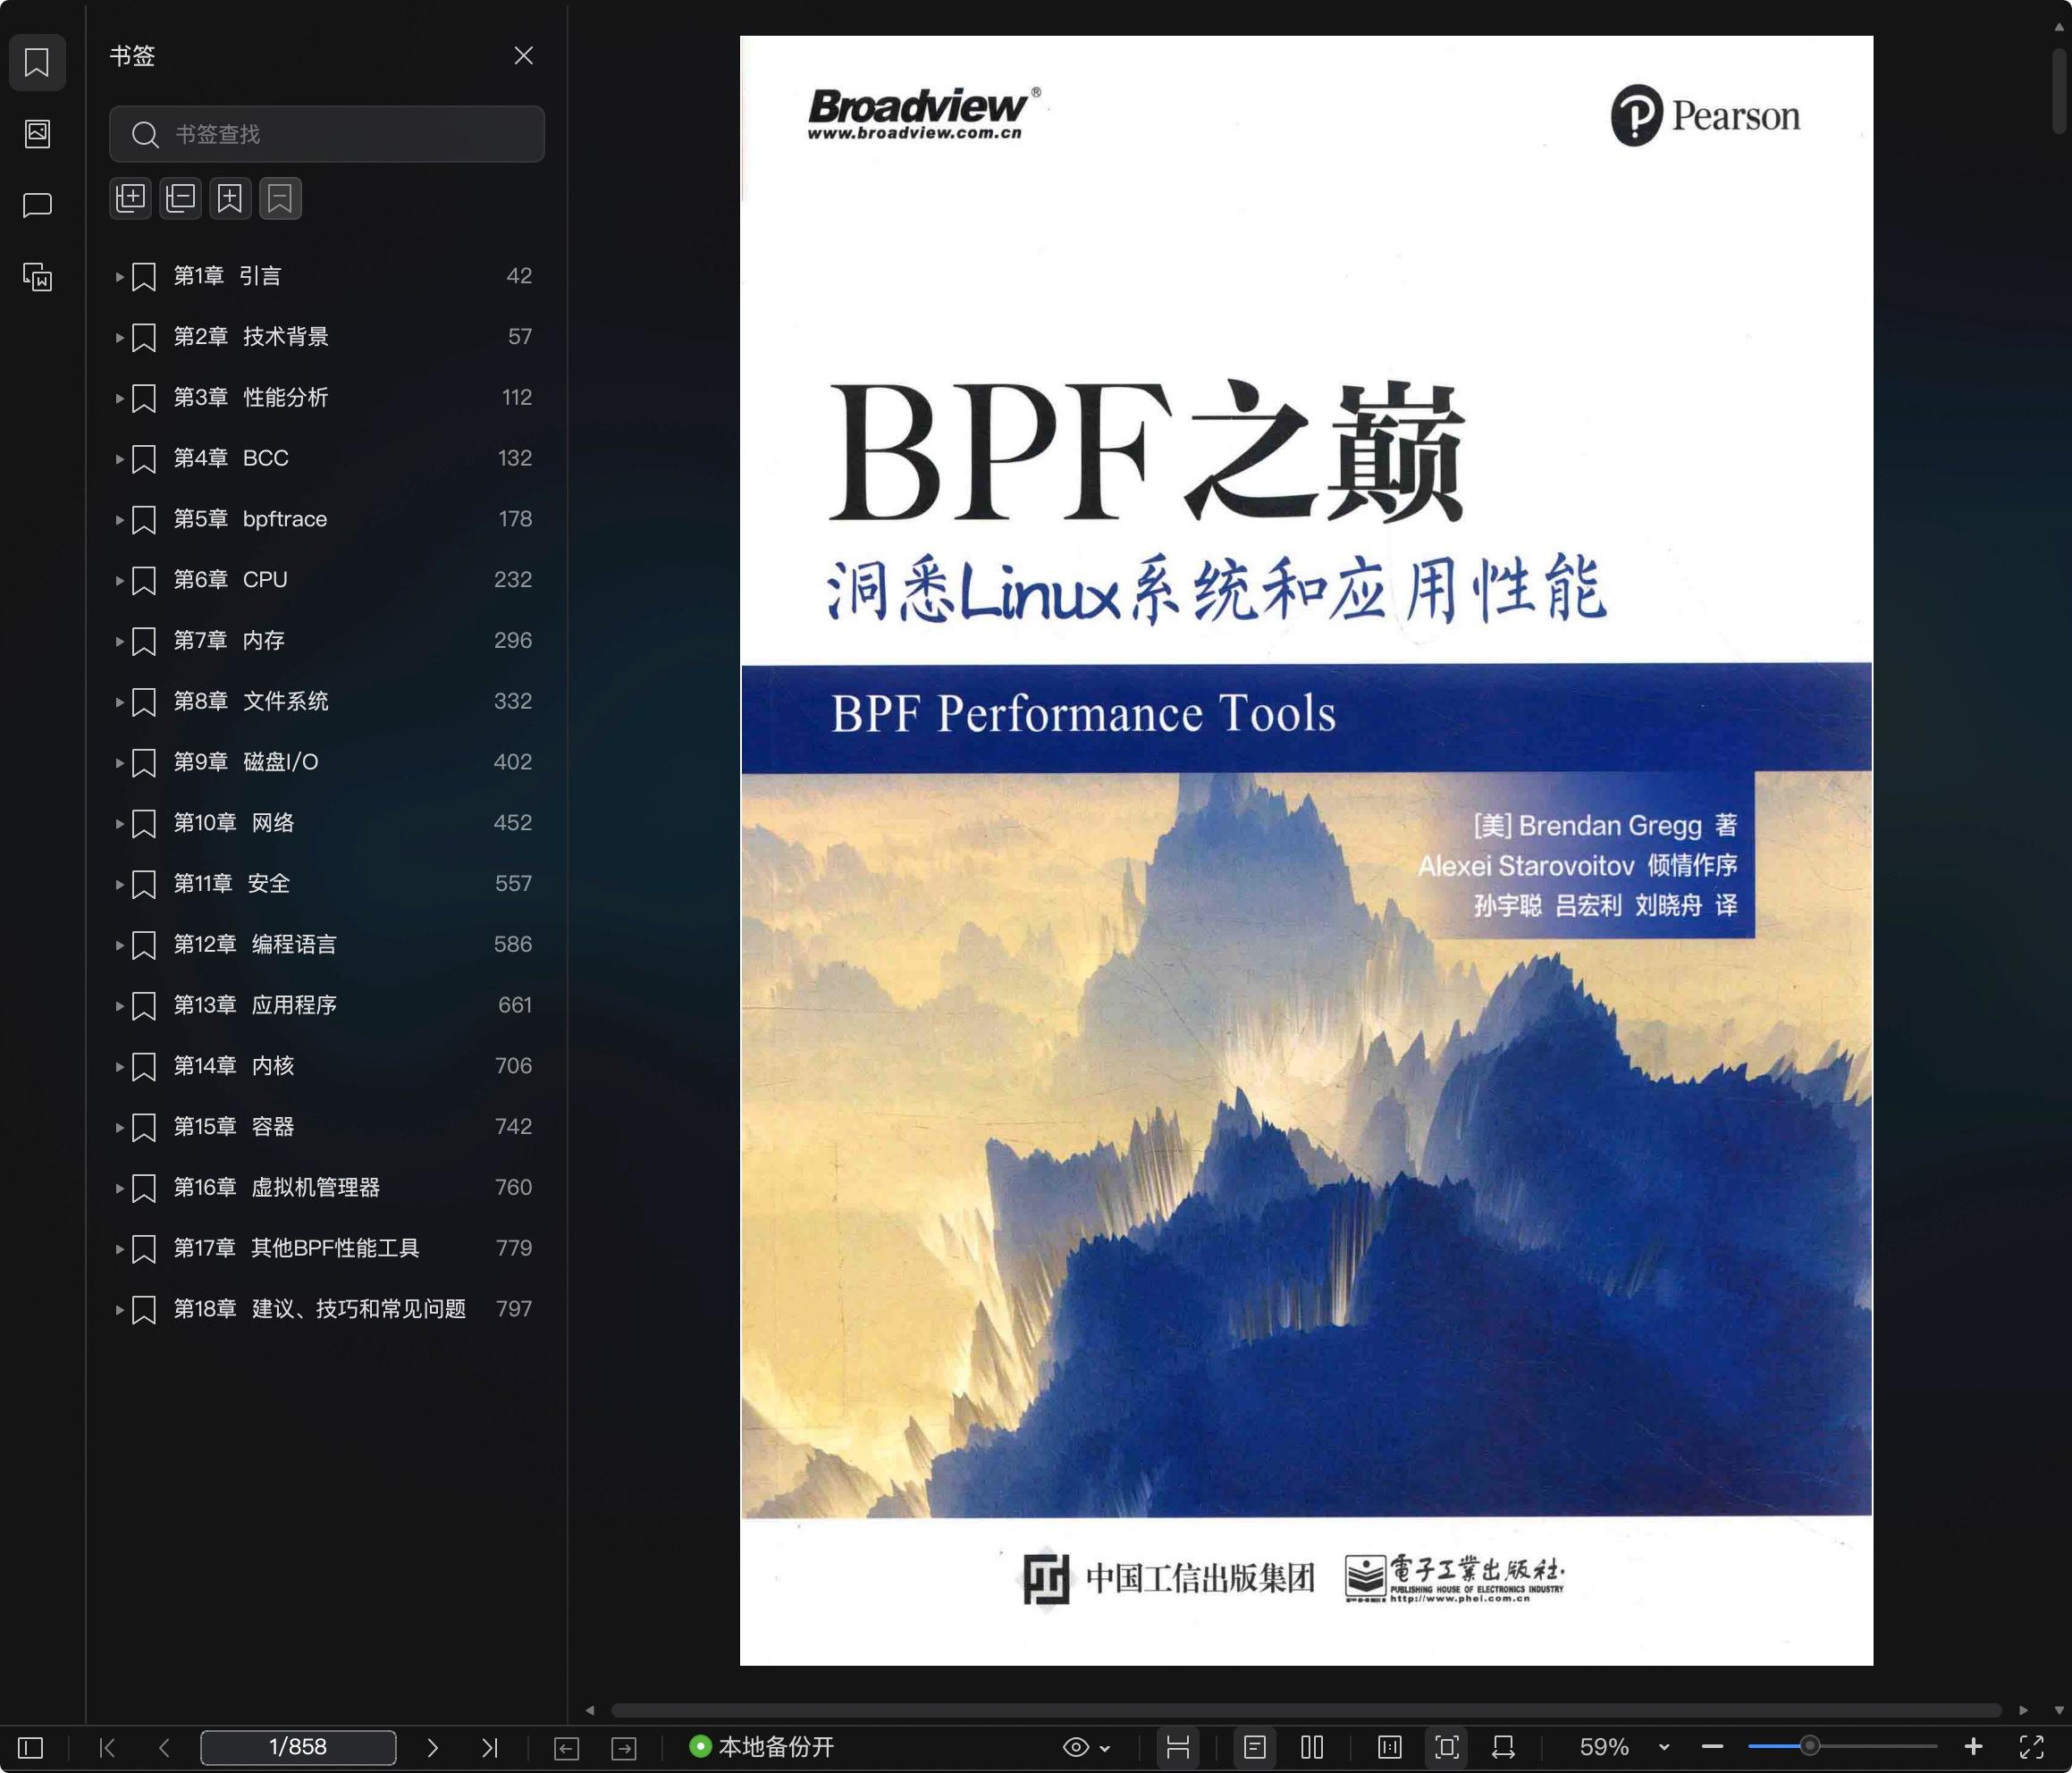Screen dimensions: 2072x1773
Task: Go to last page
Action: [x=489, y=1748]
